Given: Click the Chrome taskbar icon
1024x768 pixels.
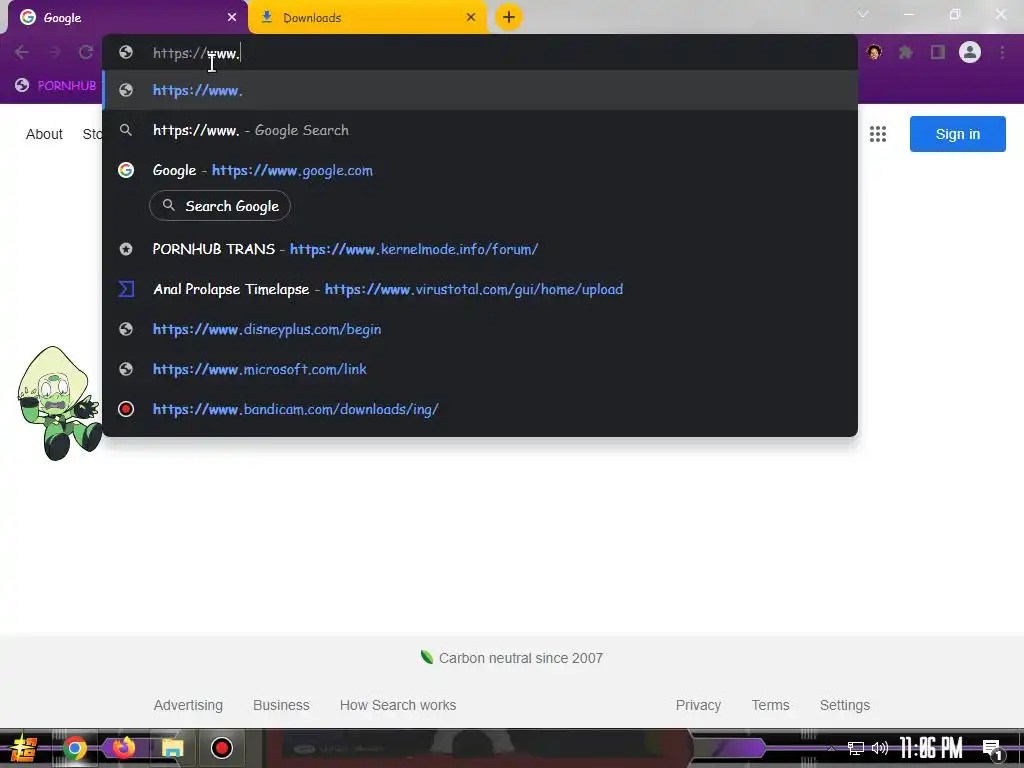Looking at the screenshot, I should pos(74,748).
